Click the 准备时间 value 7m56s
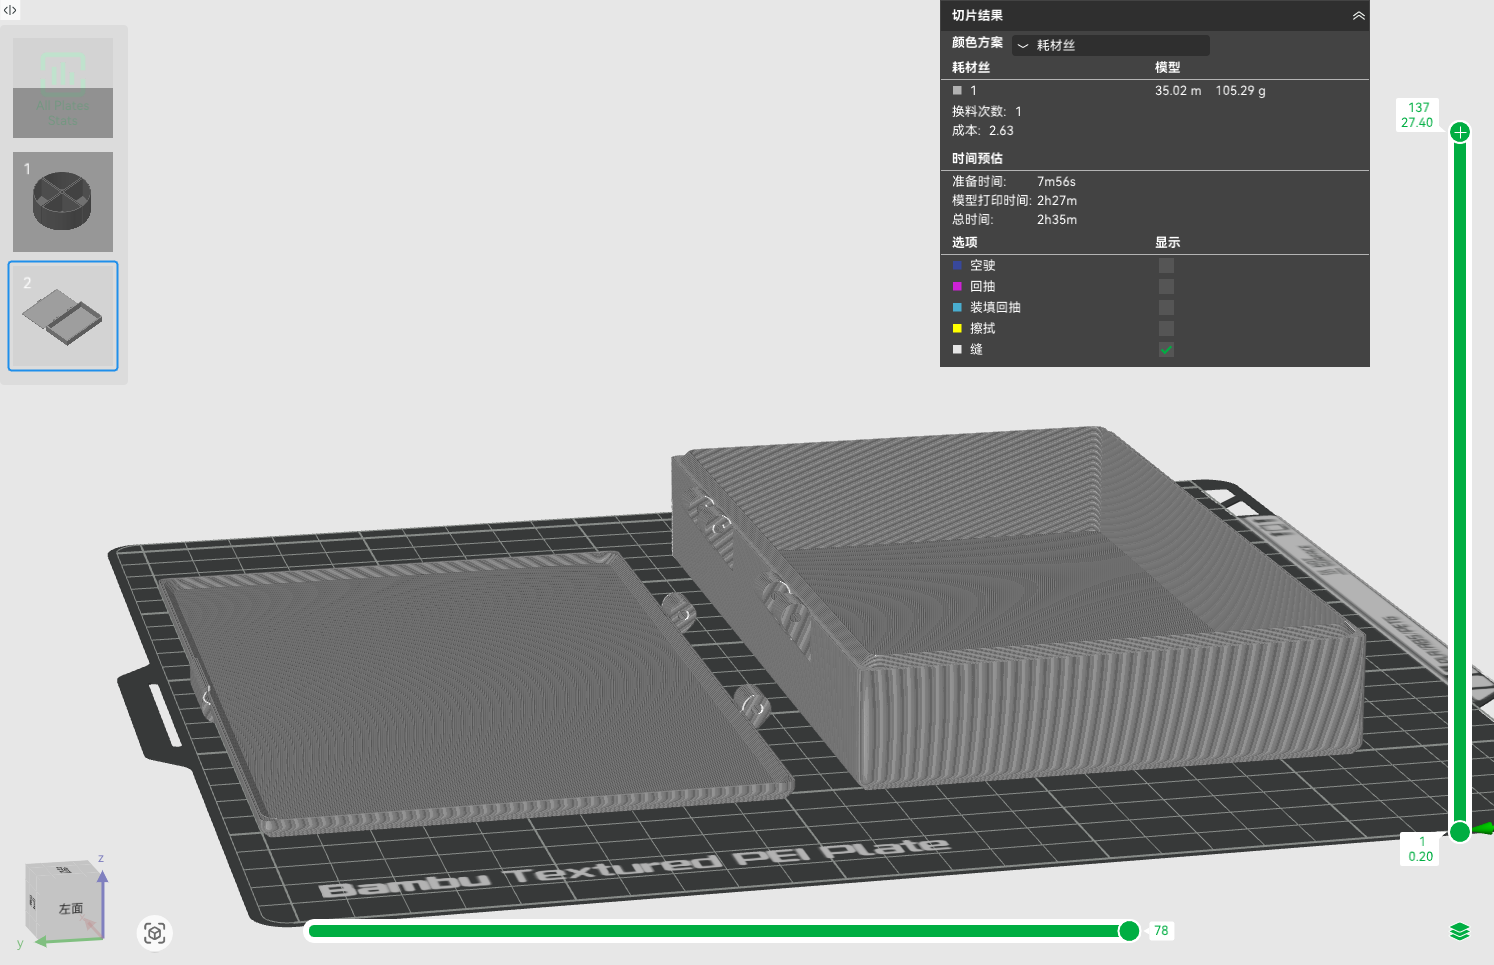1494x965 pixels. 1056,182
